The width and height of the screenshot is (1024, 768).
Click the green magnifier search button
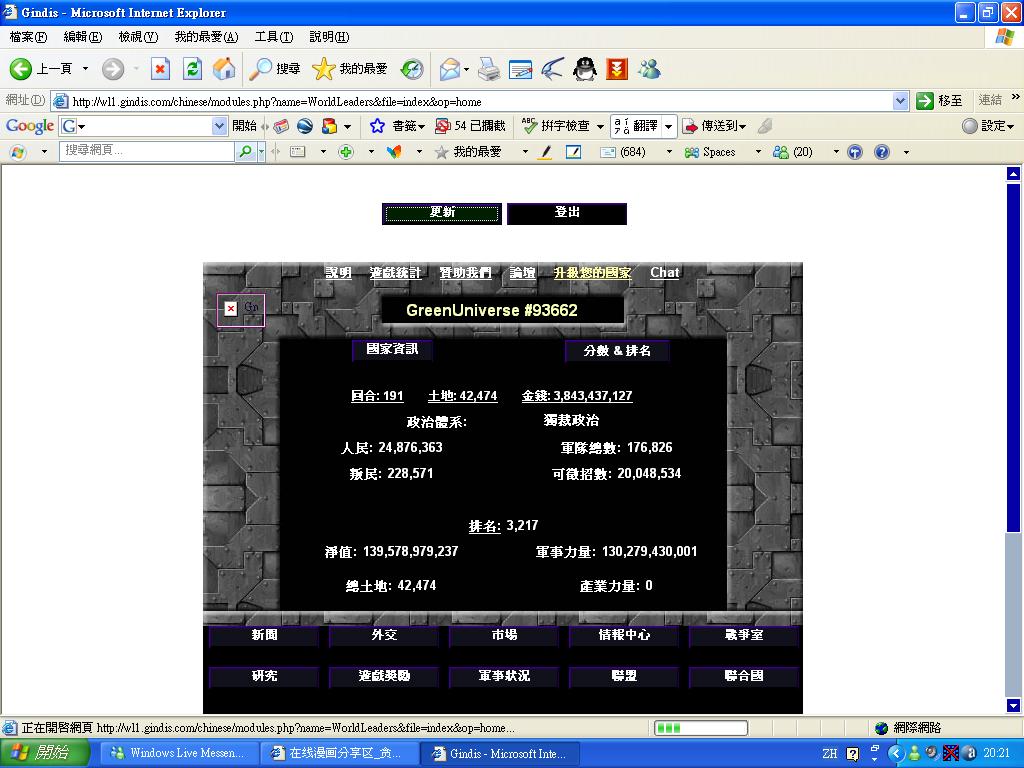click(246, 152)
